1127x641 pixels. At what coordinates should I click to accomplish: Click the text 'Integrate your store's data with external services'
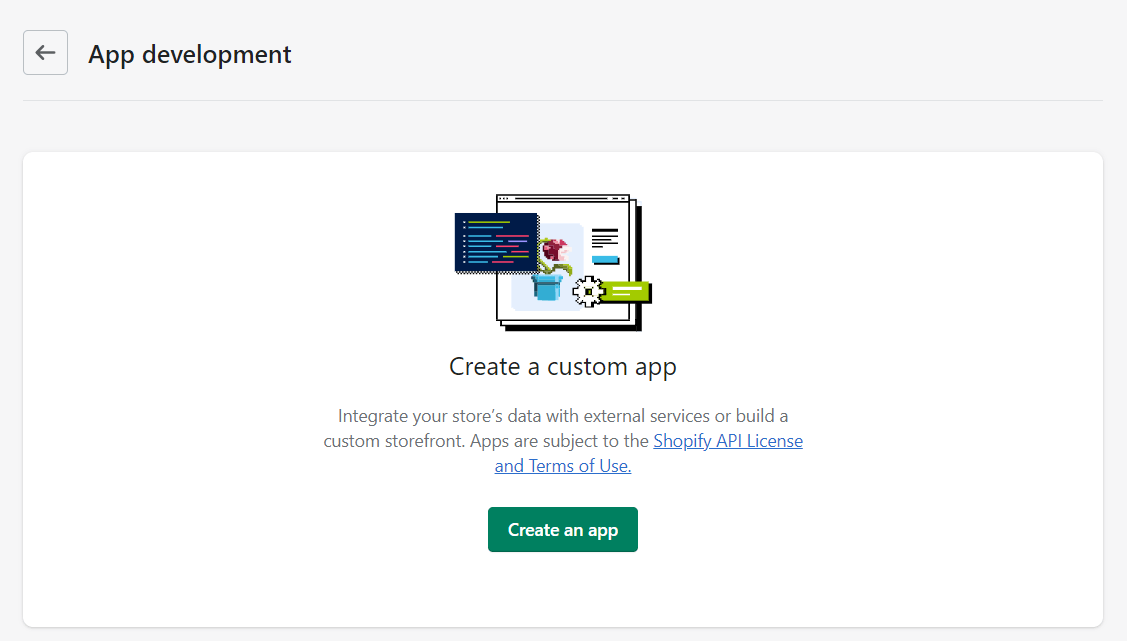(x=524, y=416)
